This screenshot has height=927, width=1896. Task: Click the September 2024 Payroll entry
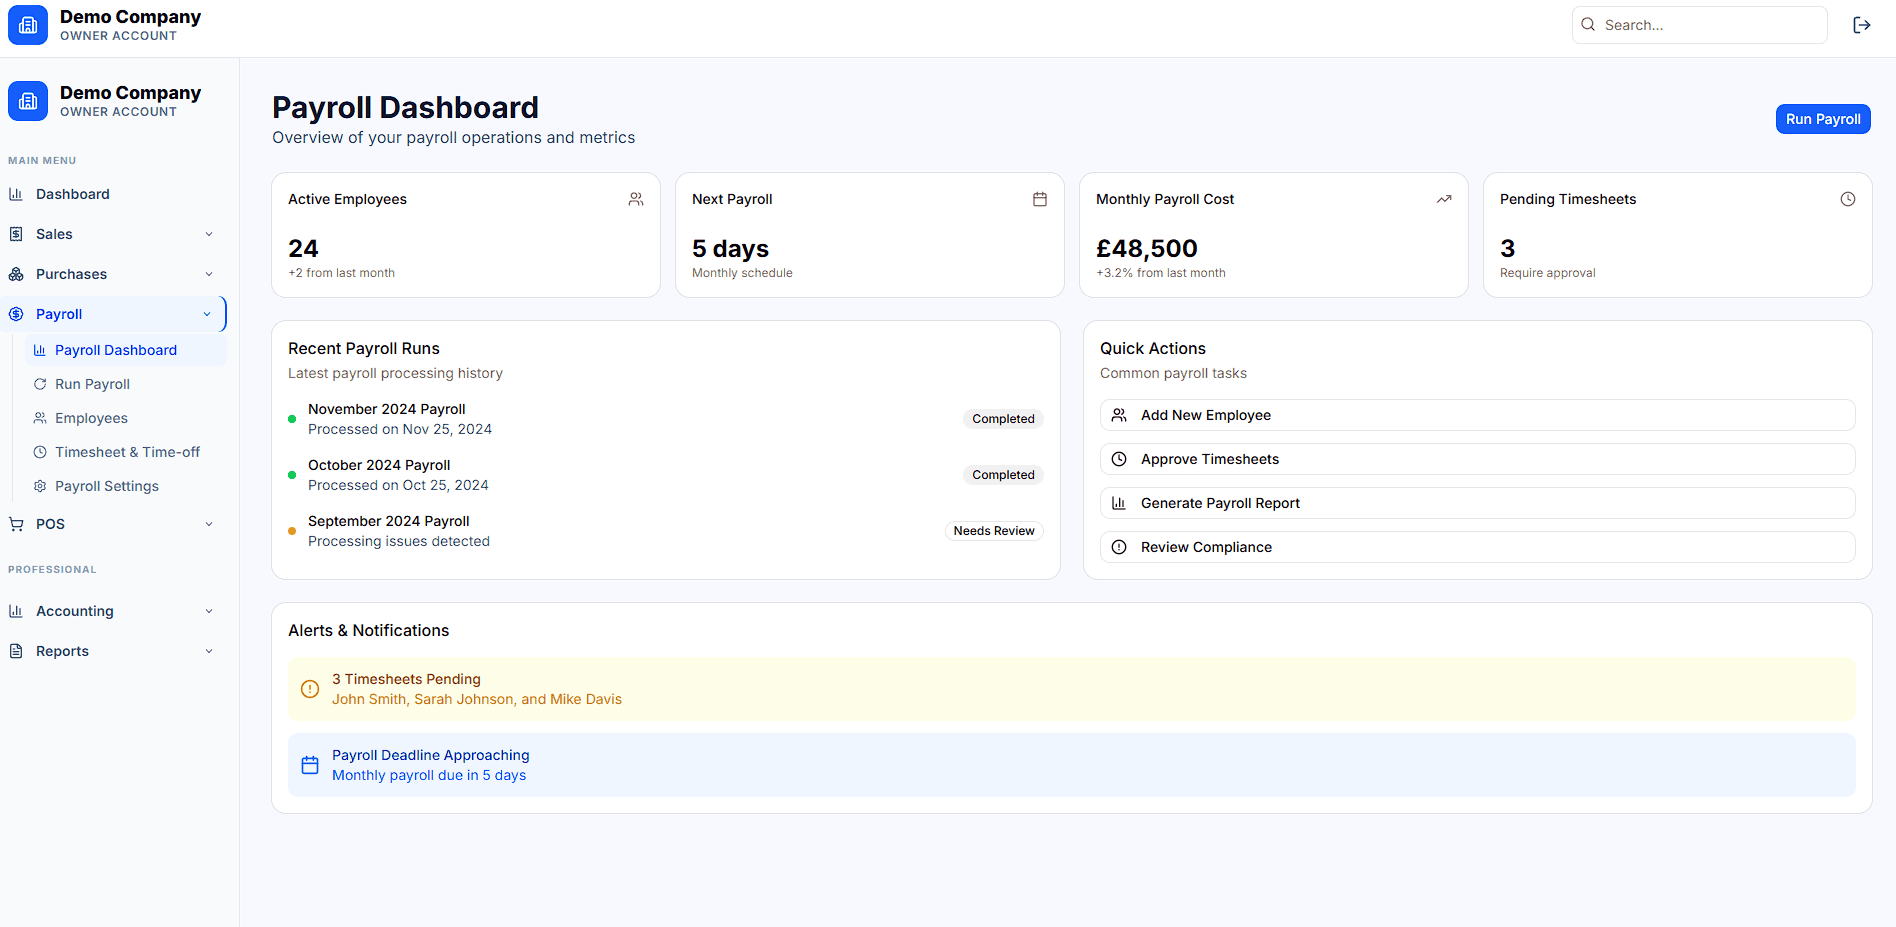[x=666, y=531]
